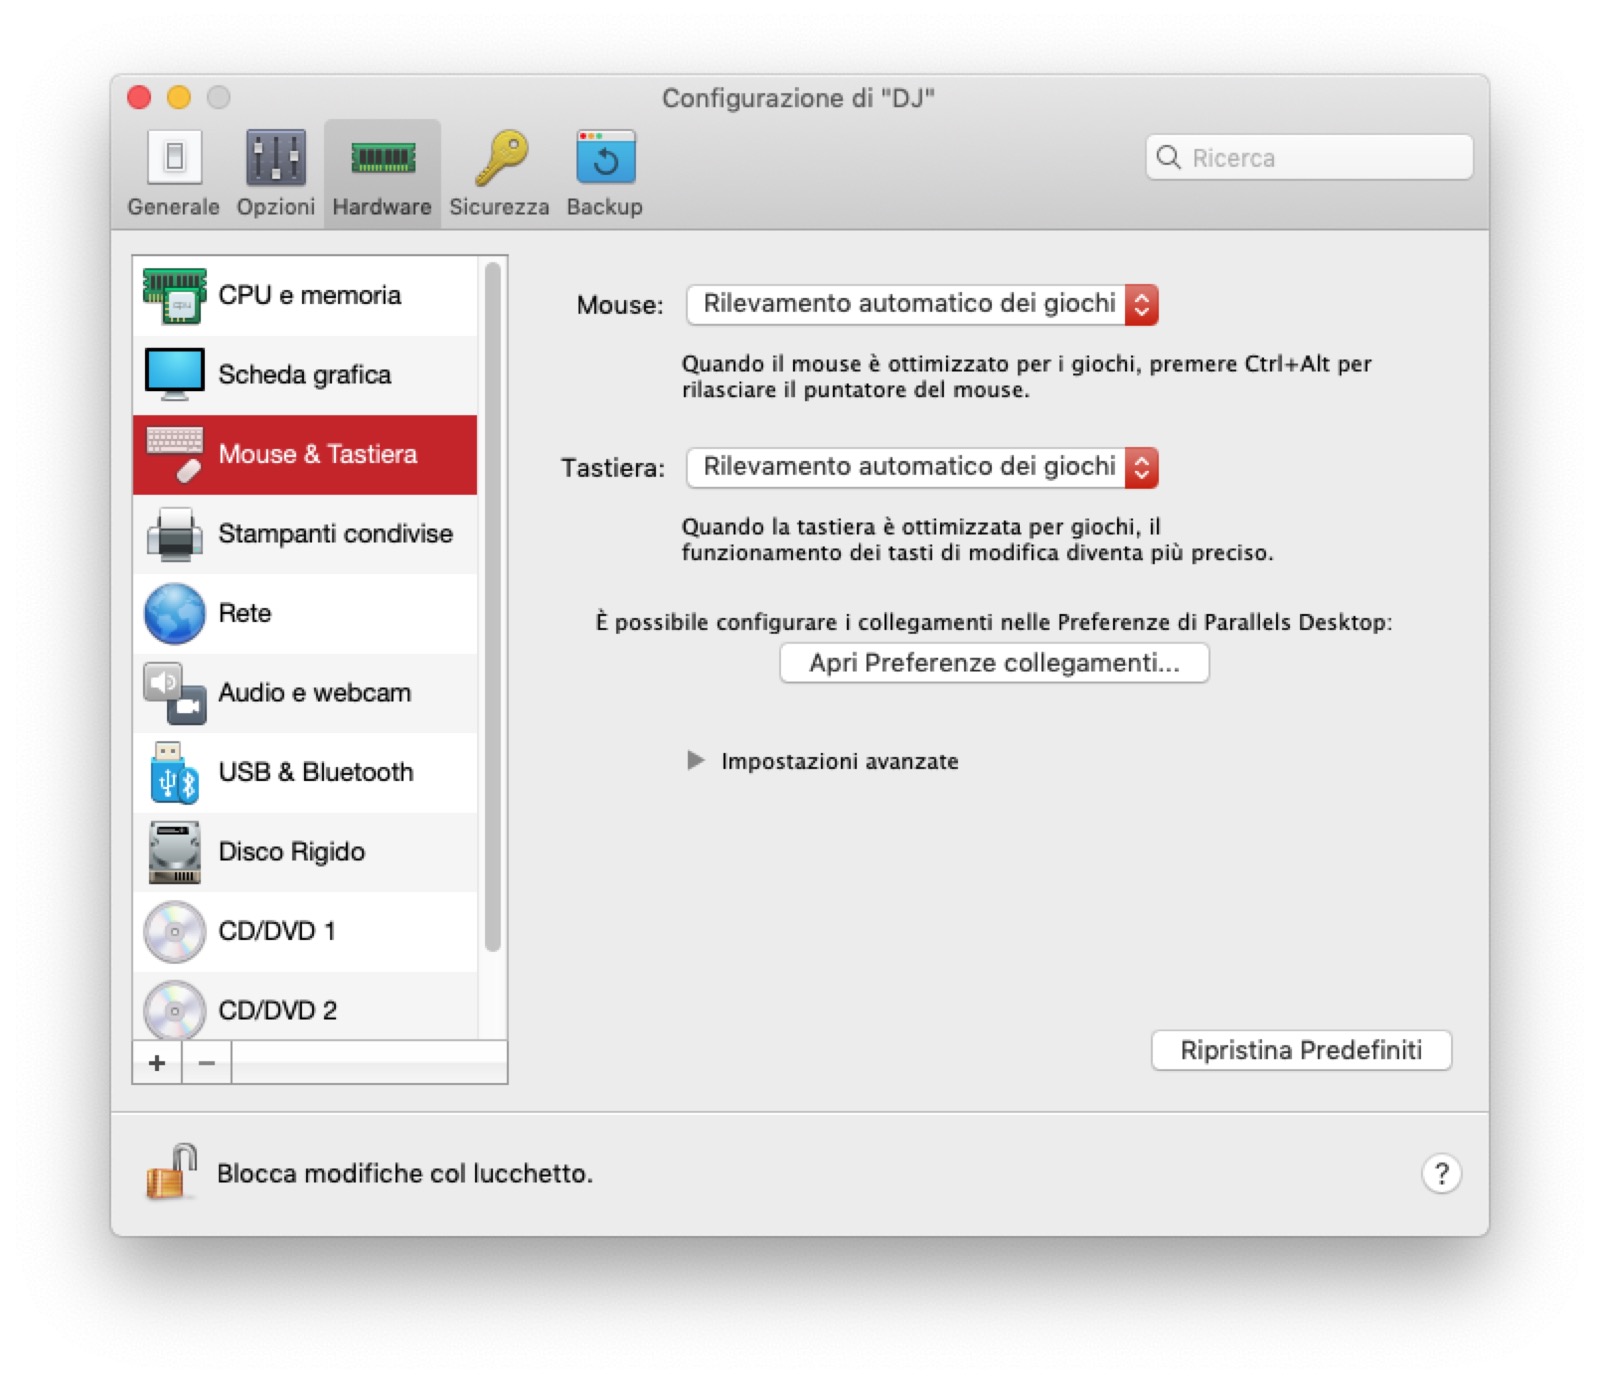Screen dimensions: 1600x1383
Task: Select the Rete globe icon
Action: pyautogui.click(x=175, y=613)
